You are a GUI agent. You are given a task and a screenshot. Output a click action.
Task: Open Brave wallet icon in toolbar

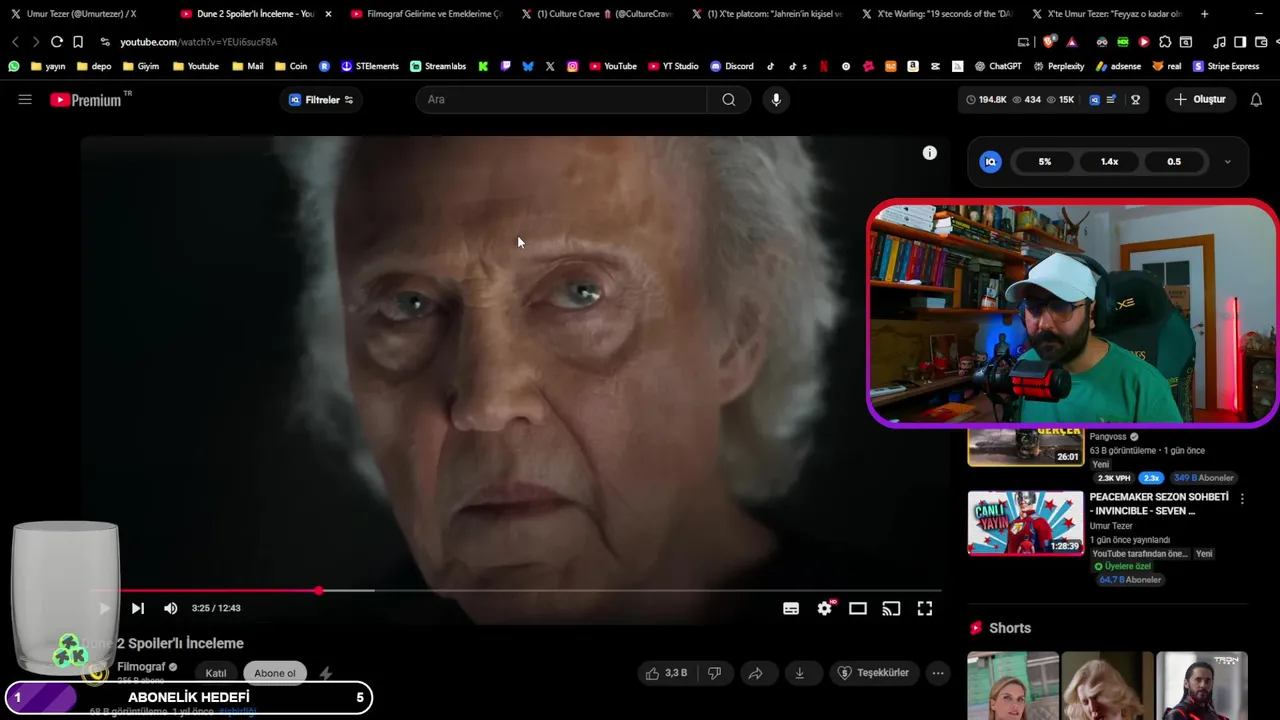[x=1259, y=42]
